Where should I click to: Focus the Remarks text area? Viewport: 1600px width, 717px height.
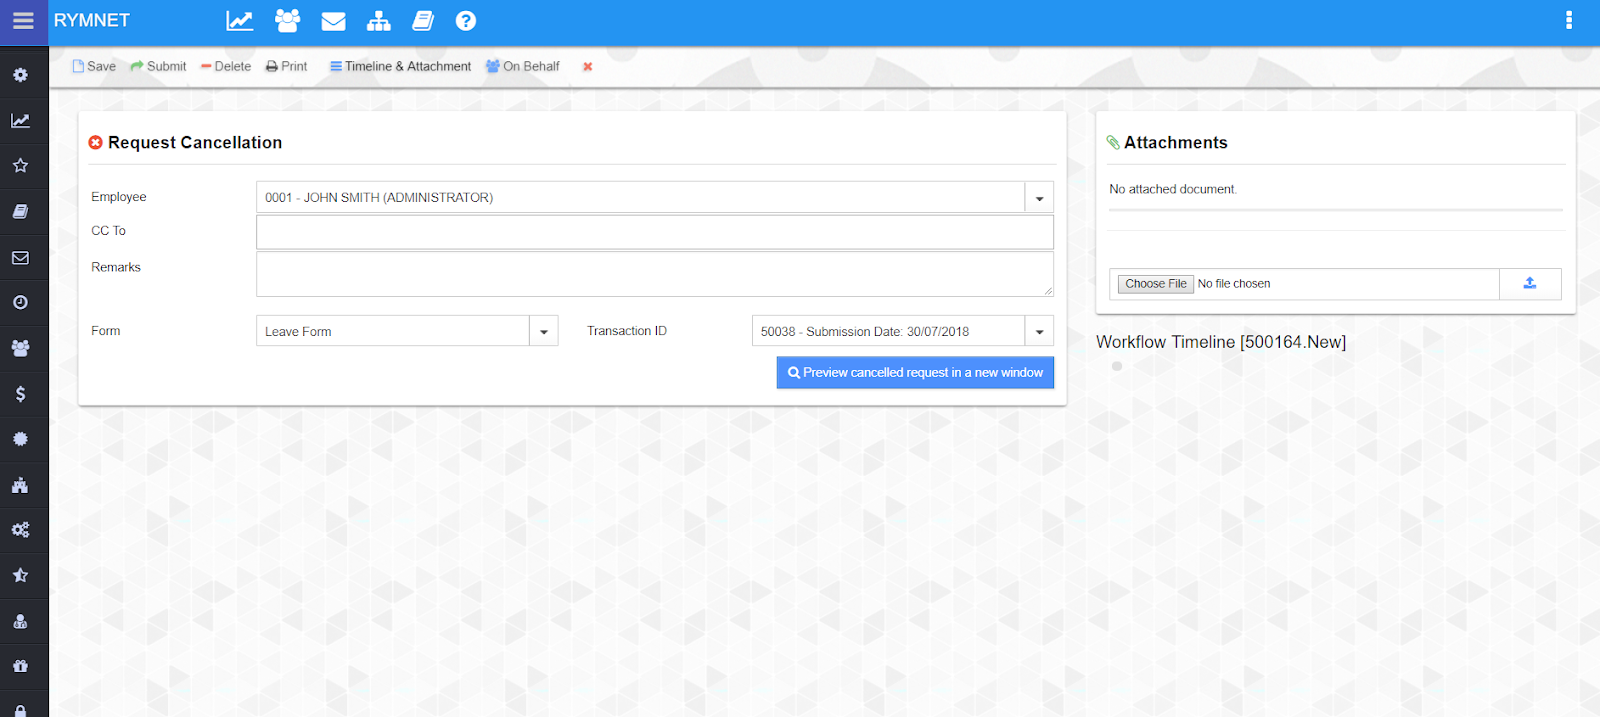(x=654, y=274)
